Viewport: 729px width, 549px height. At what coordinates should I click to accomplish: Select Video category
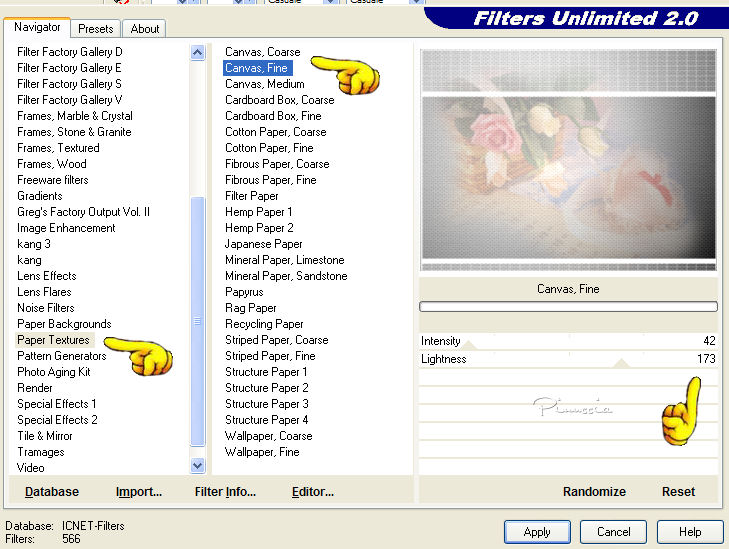pyautogui.click(x=31, y=468)
